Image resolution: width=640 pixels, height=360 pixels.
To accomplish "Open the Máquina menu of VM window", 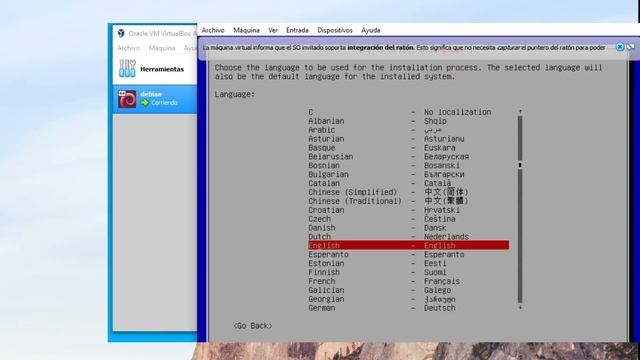I will tap(246, 30).
